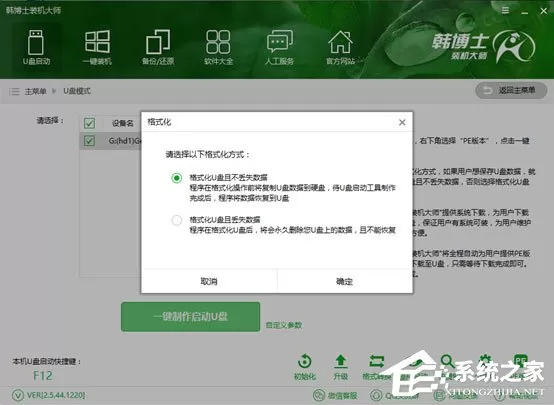Go to the 软件大全 tab
The image size is (554, 405).
(218, 48)
